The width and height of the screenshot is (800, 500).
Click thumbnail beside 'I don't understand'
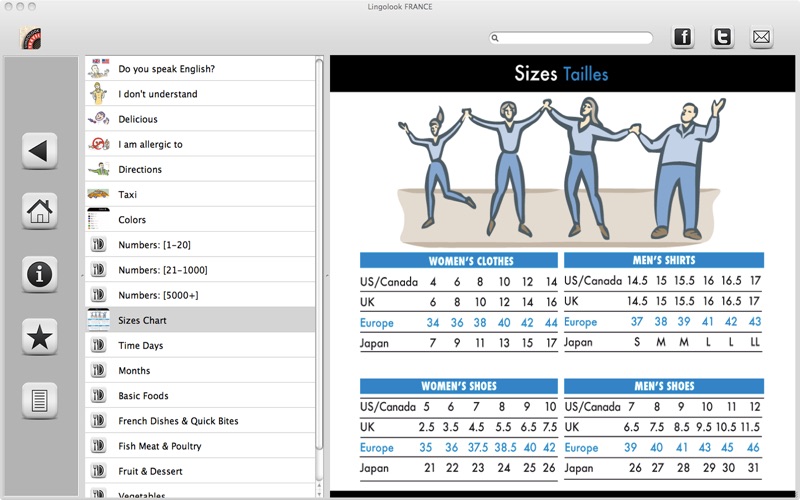[x=98, y=93]
